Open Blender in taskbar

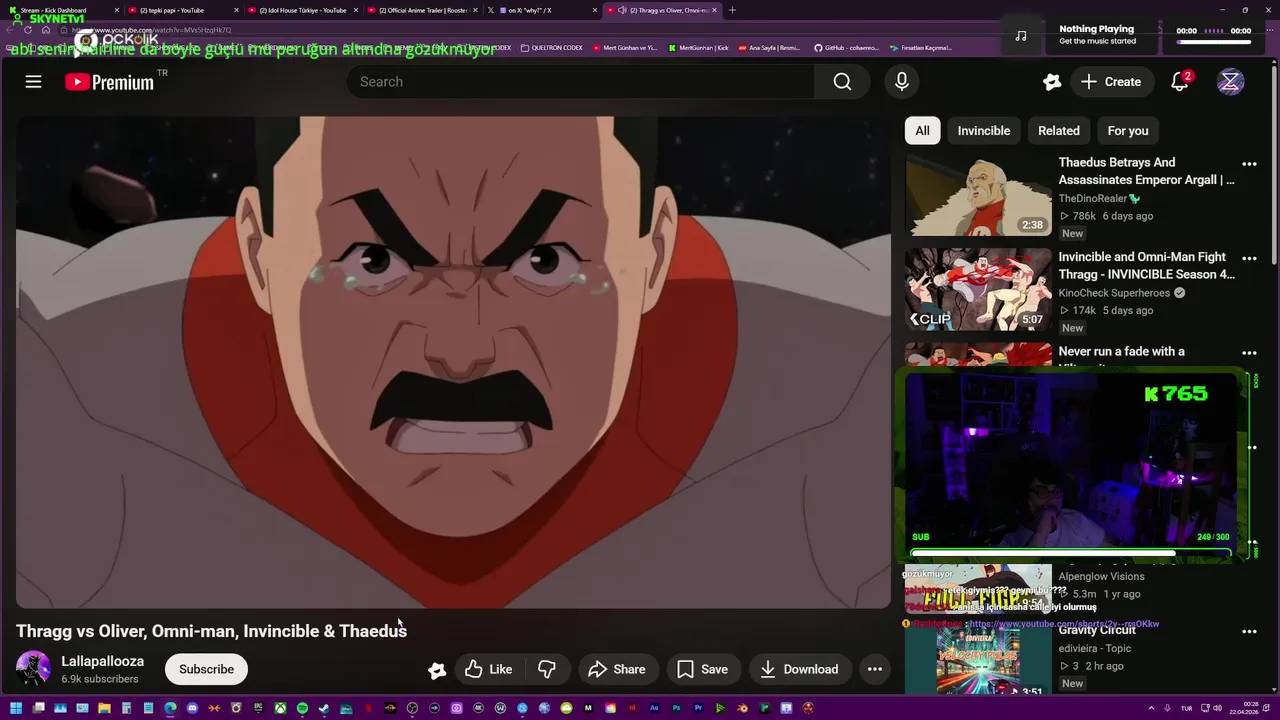pyautogui.click(x=742, y=709)
